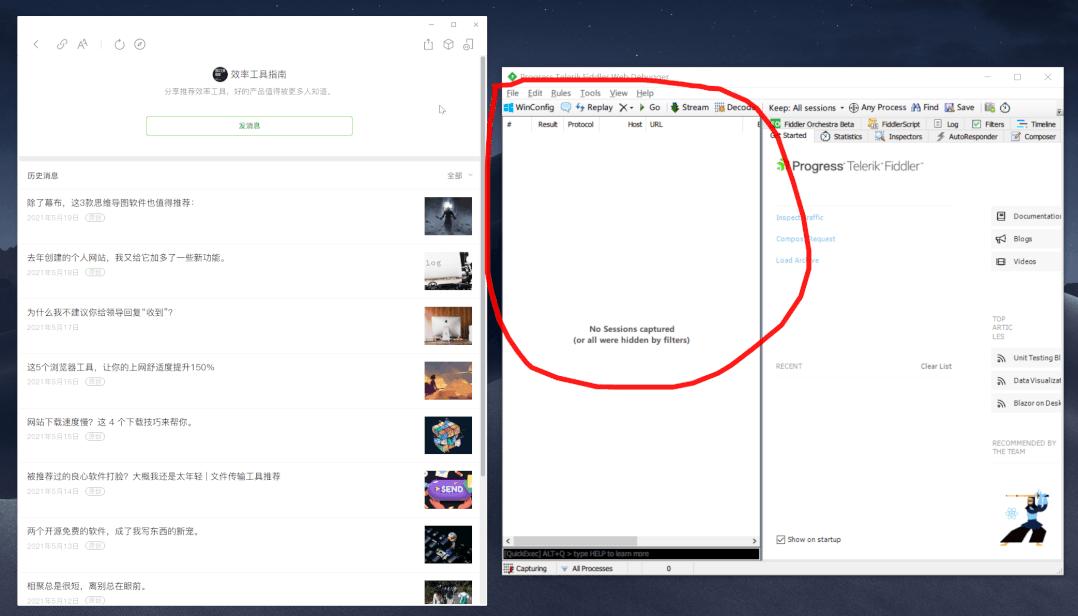
Task: Click the timer stopwatch icon in Fiddler
Action: [1005, 107]
